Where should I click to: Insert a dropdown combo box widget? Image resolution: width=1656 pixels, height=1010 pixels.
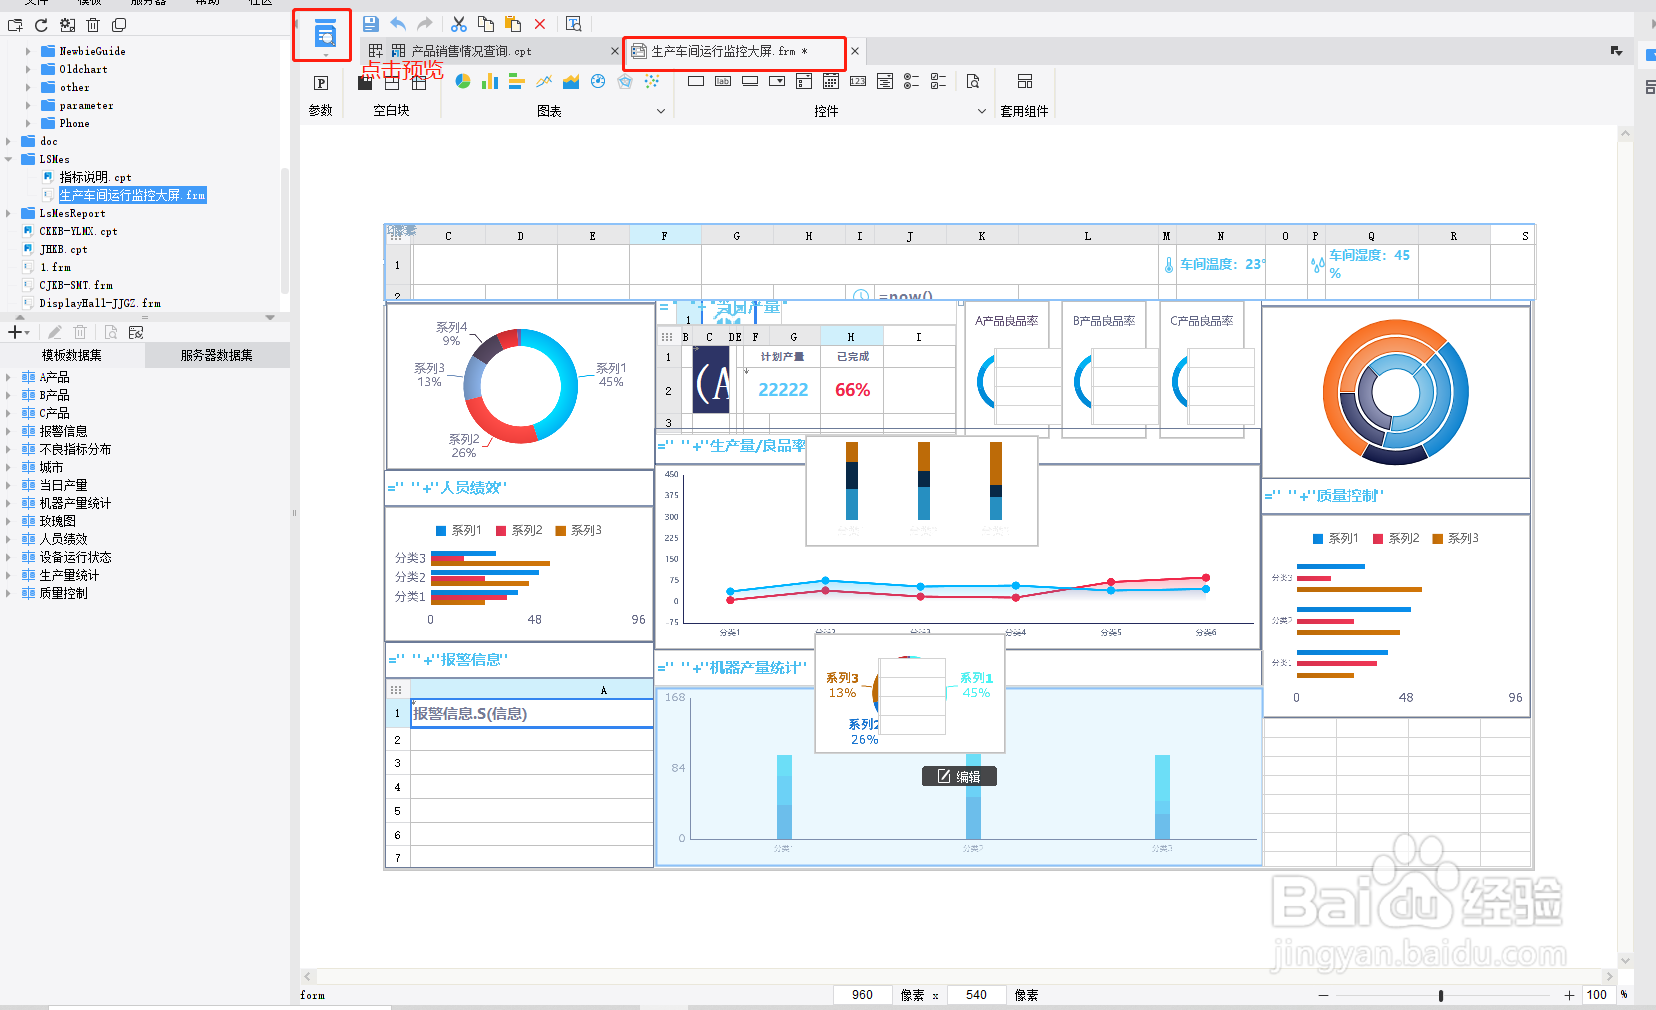[x=777, y=81]
